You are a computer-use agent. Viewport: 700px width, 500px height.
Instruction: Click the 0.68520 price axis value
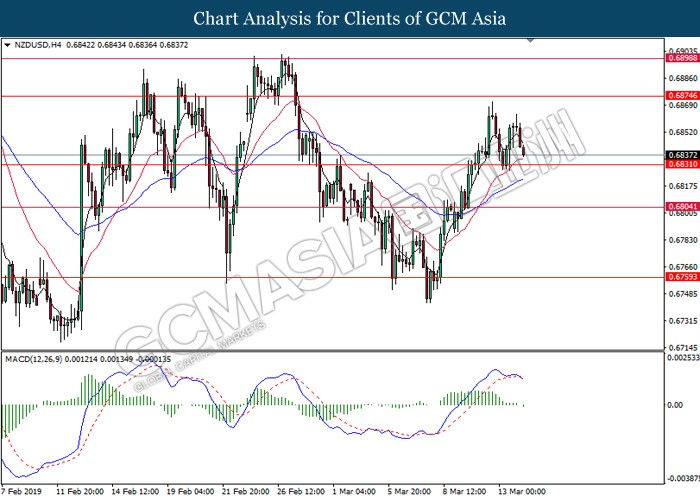683,132
